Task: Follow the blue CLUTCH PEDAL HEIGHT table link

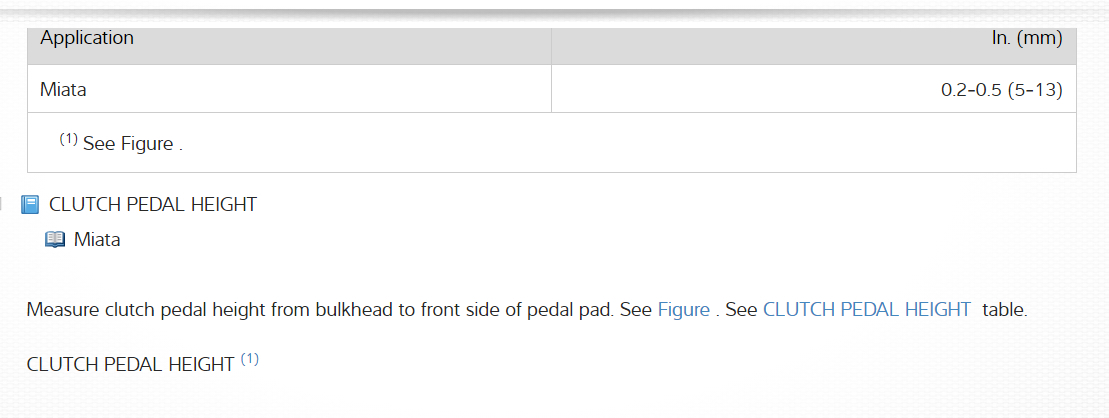Action: click(866, 310)
